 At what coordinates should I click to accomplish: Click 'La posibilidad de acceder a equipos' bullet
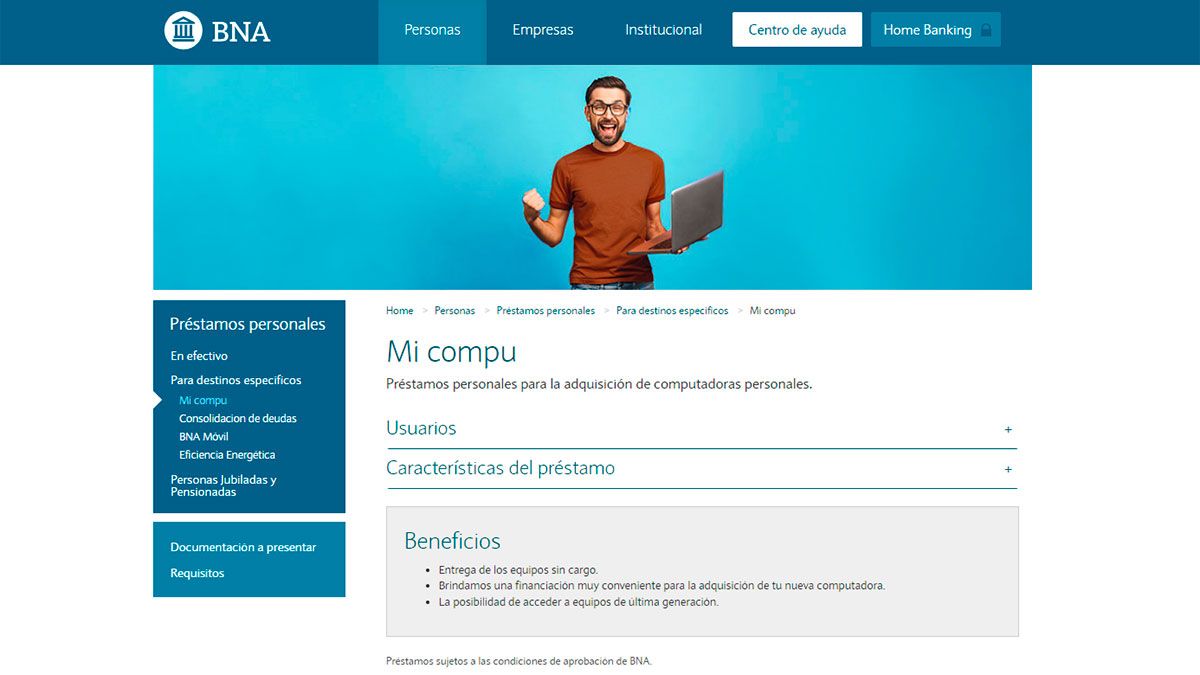coord(579,602)
